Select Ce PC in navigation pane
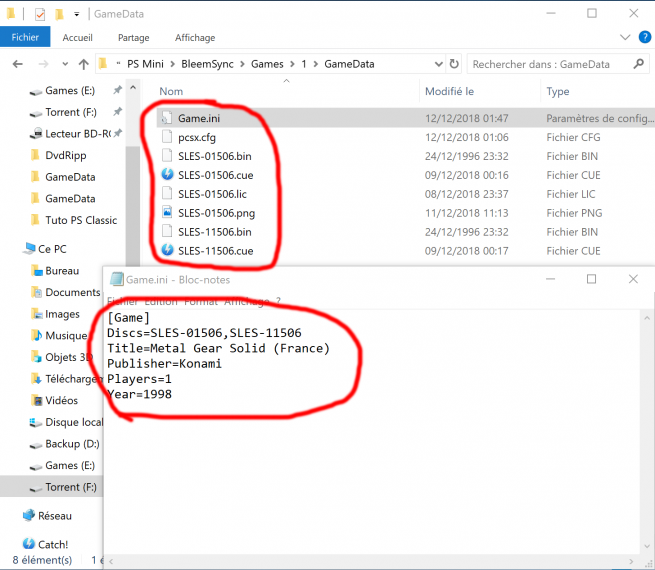The height and width of the screenshot is (570, 655). coord(52,249)
